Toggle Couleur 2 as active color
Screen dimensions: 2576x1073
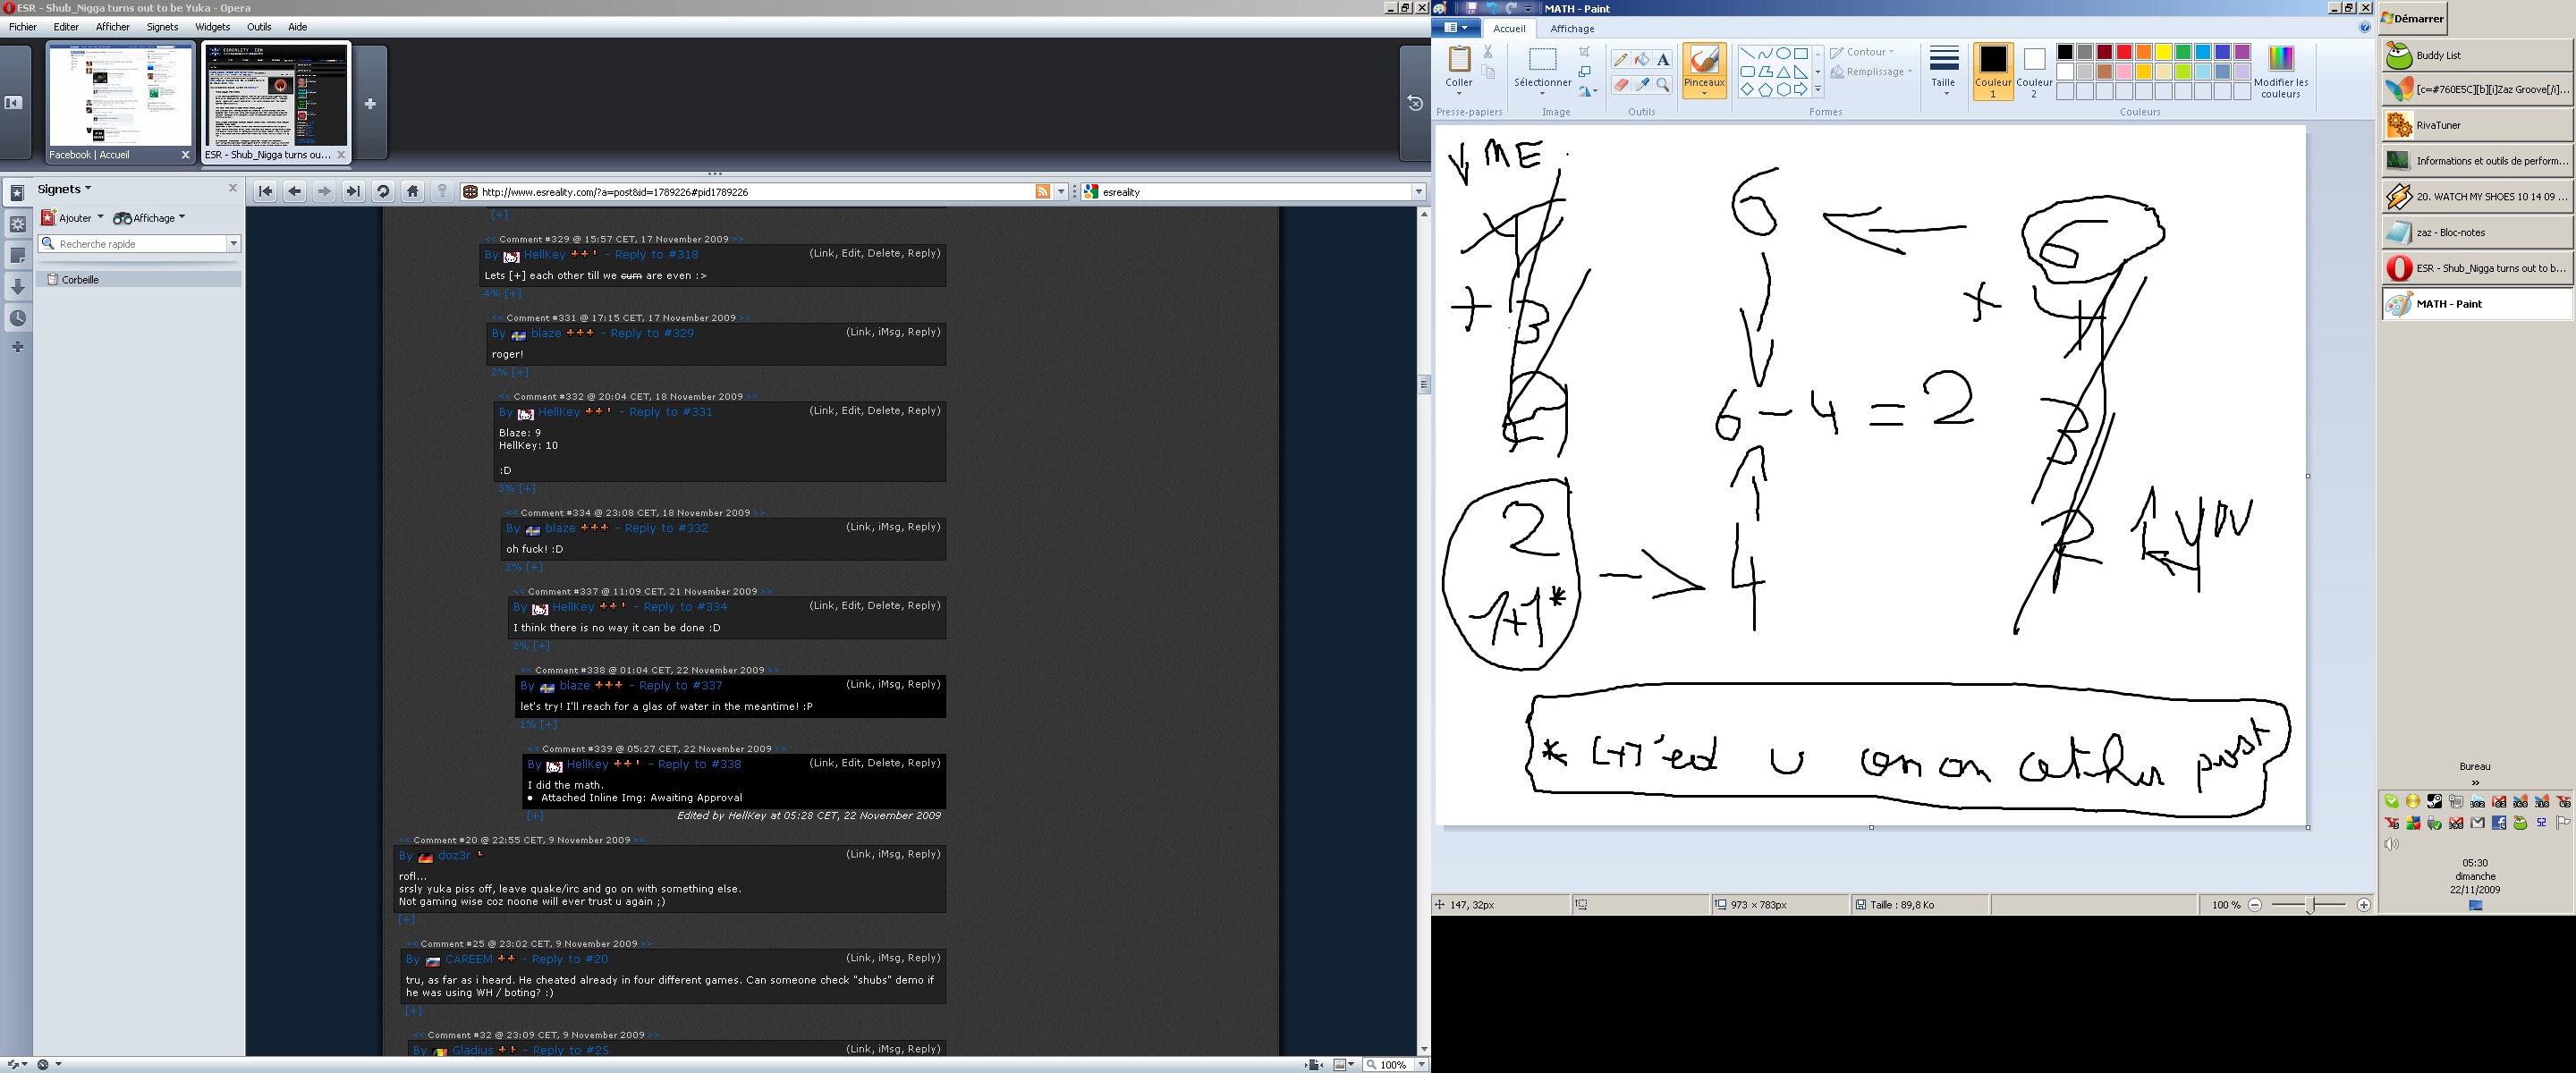coord(2033,71)
